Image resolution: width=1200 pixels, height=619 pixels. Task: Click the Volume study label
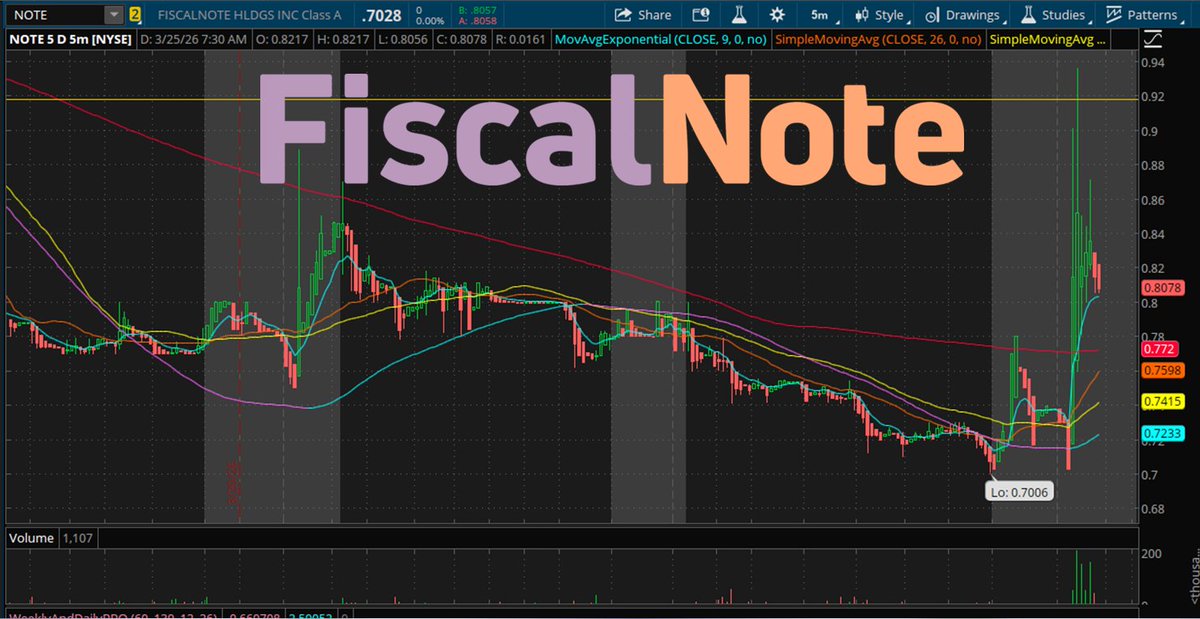coord(30,537)
